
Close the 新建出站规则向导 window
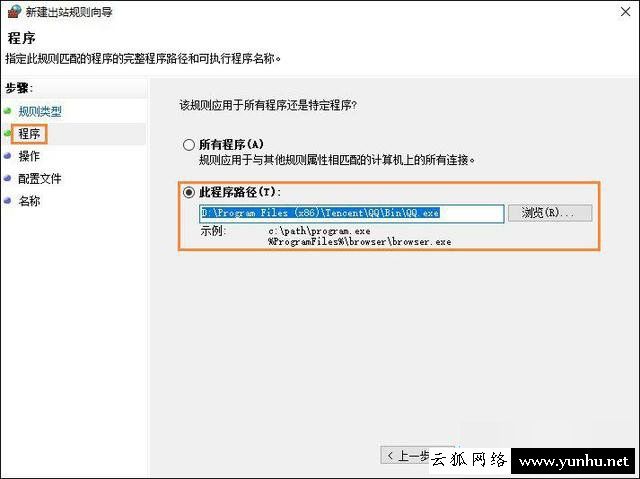point(625,12)
